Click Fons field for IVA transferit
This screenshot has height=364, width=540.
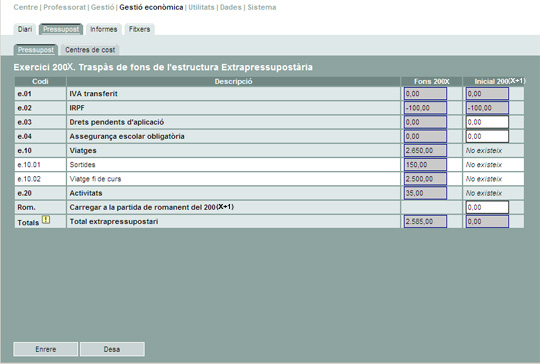[x=425, y=94]
